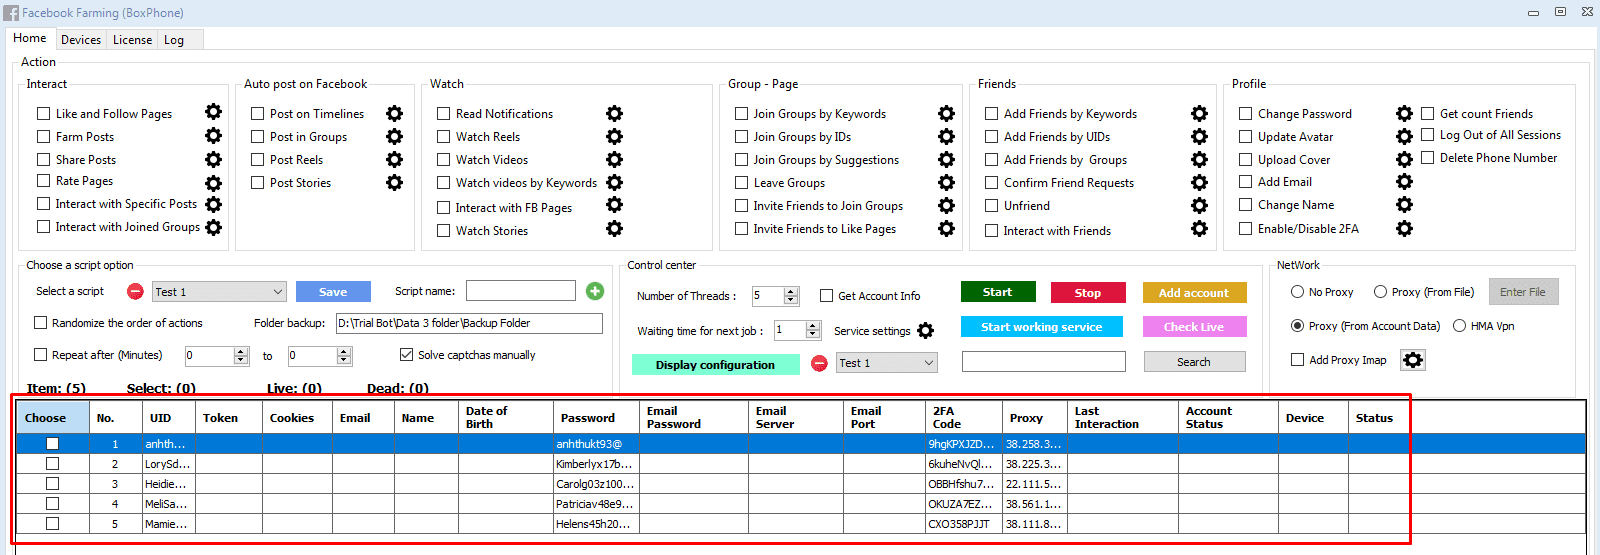The height and width of the screenshot is (555, 1600).
Task: Open settings gear for Farm Posts
Action: [213, 135]
